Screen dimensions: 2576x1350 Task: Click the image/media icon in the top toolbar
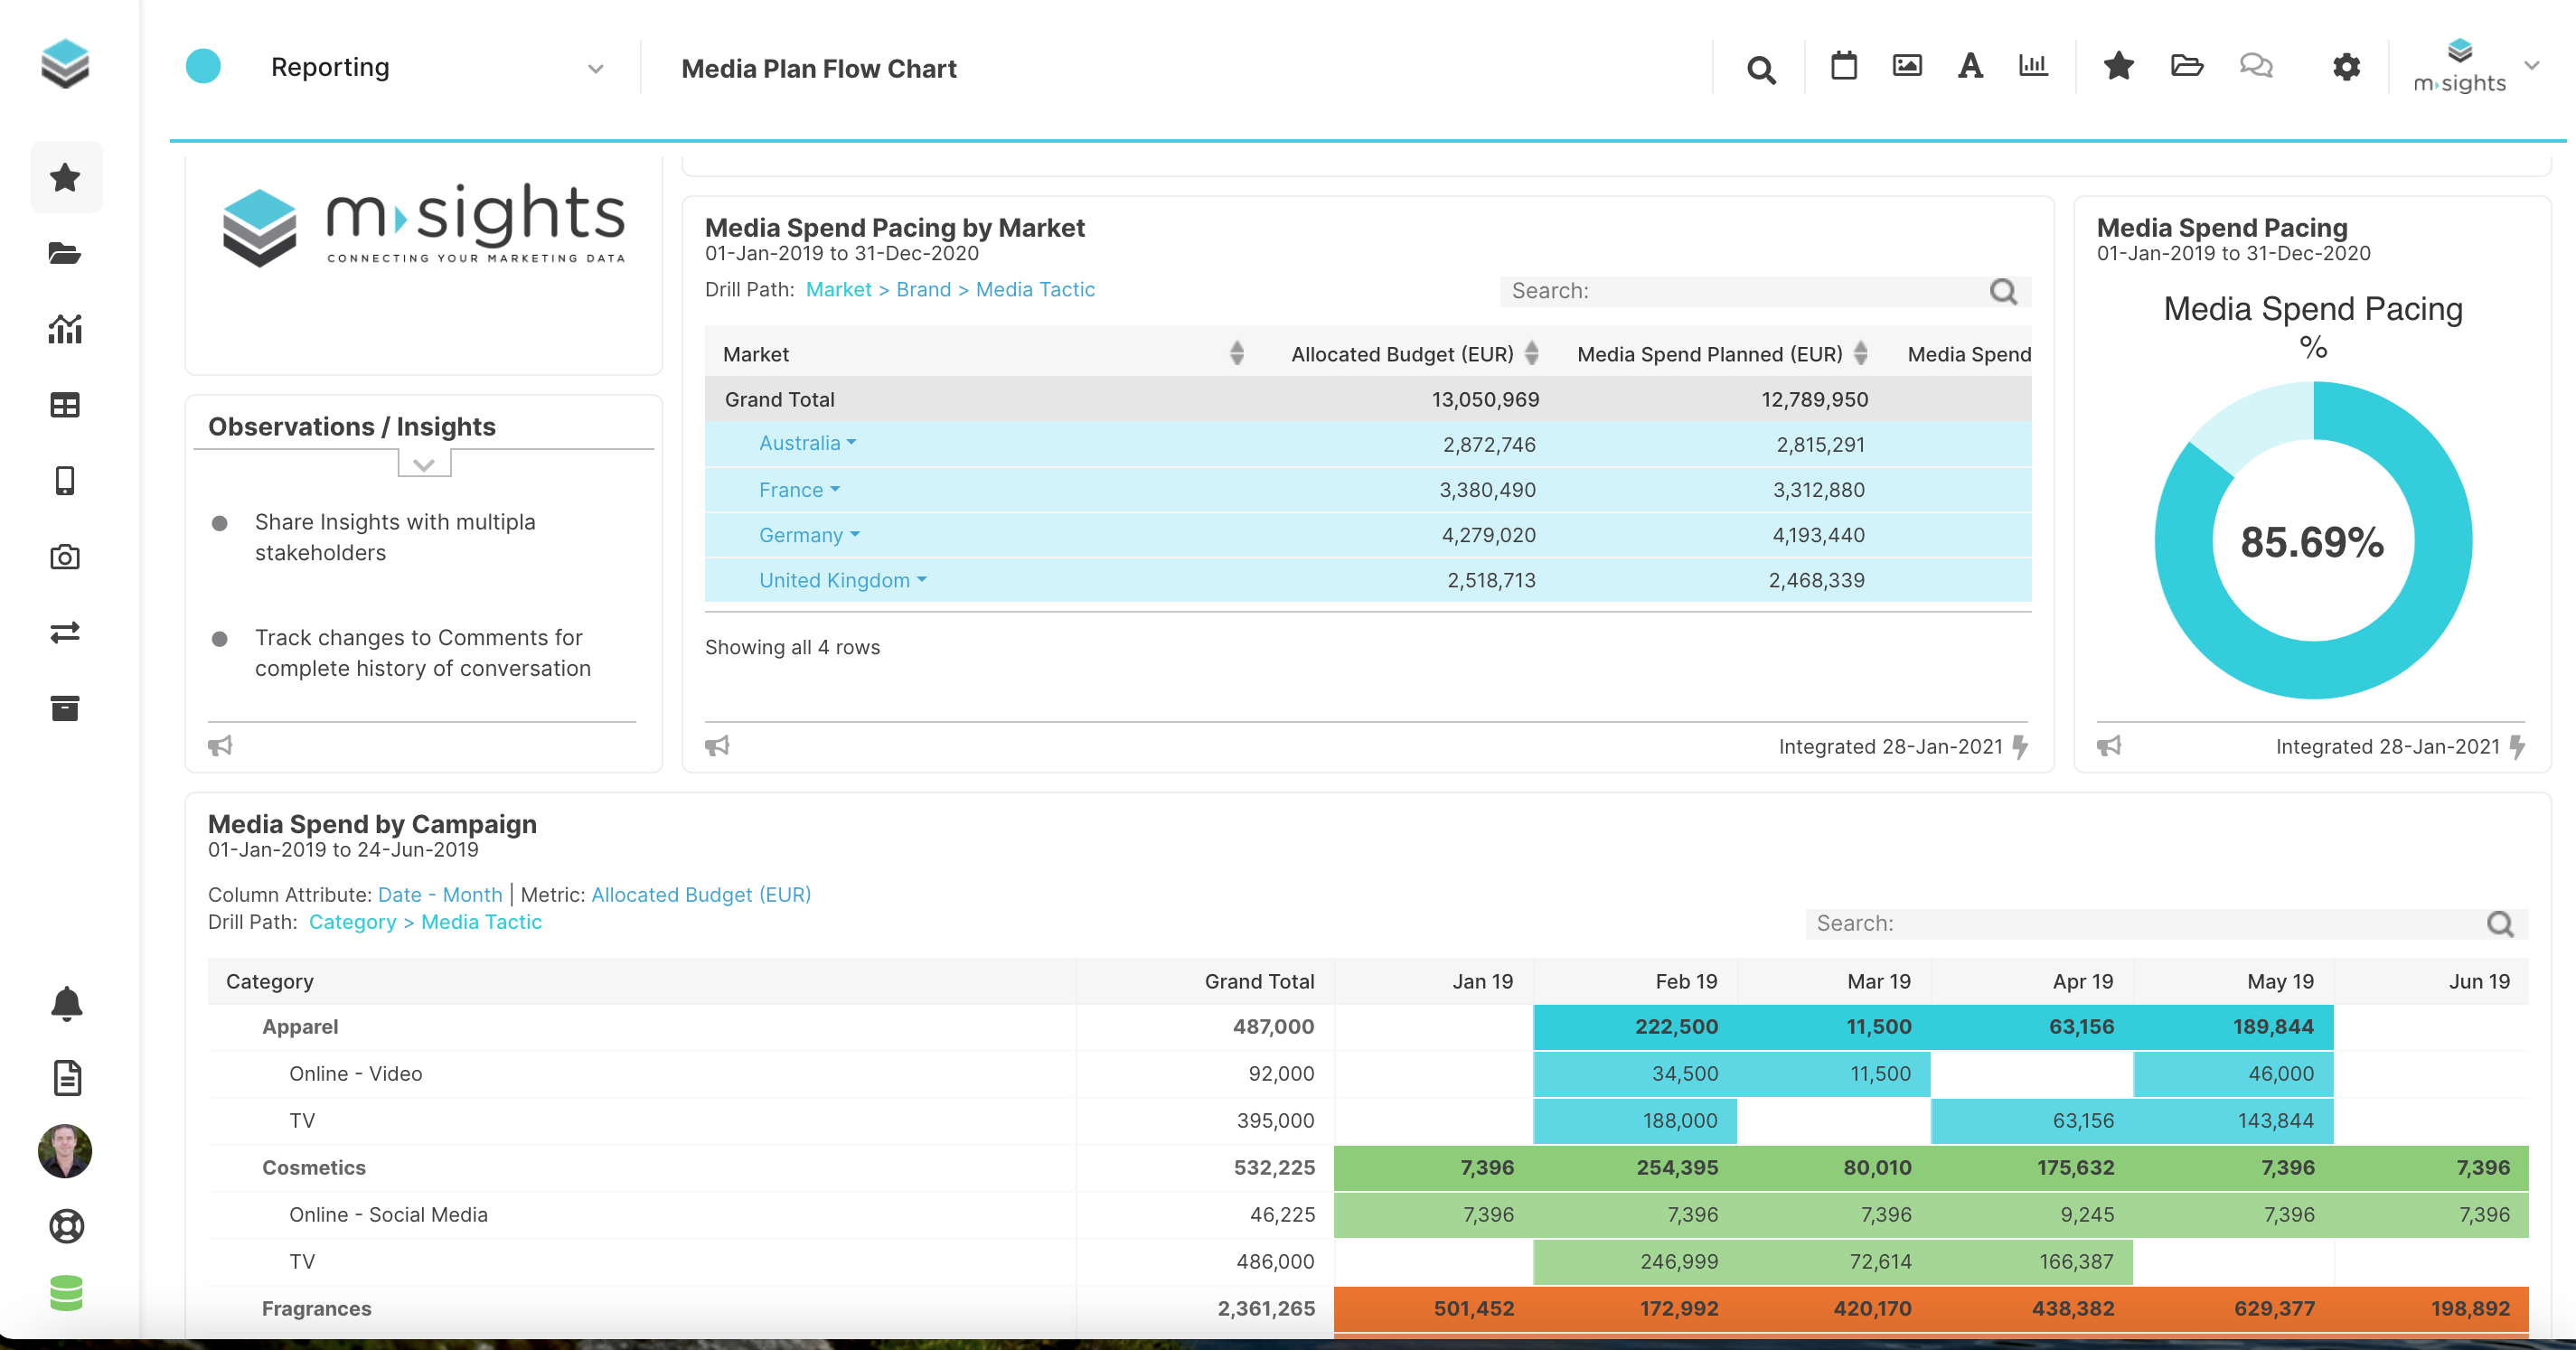point(1906,65)
